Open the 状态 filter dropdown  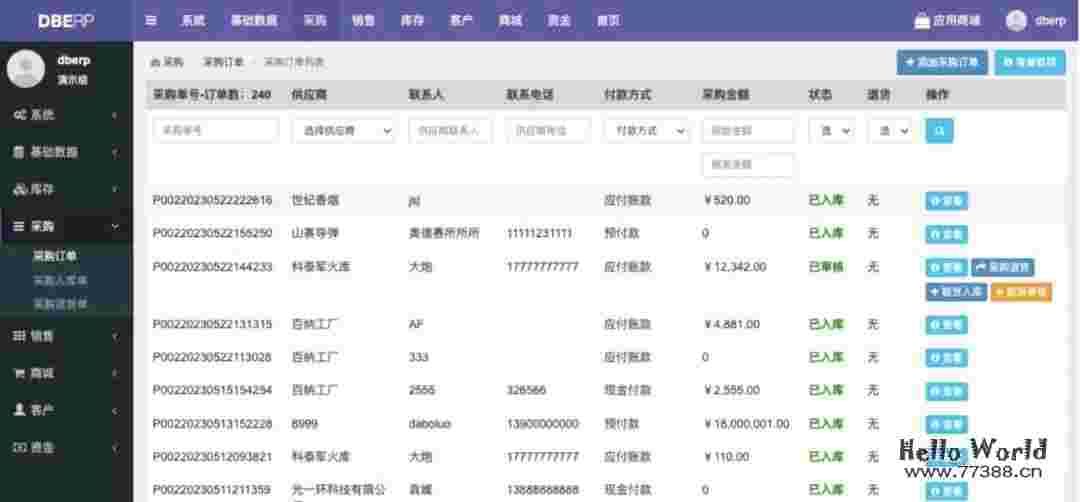[831, 130]
